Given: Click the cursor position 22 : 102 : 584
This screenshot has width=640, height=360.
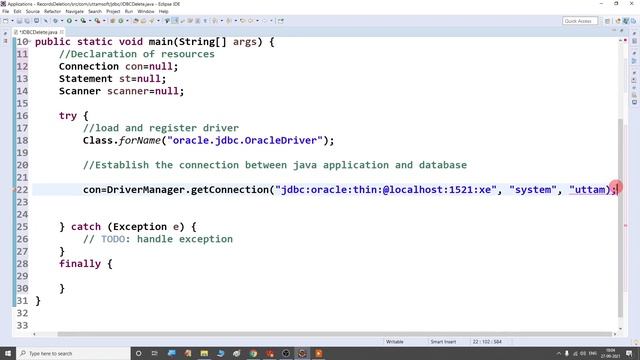Looking at the screenshot, I should 487,342.
